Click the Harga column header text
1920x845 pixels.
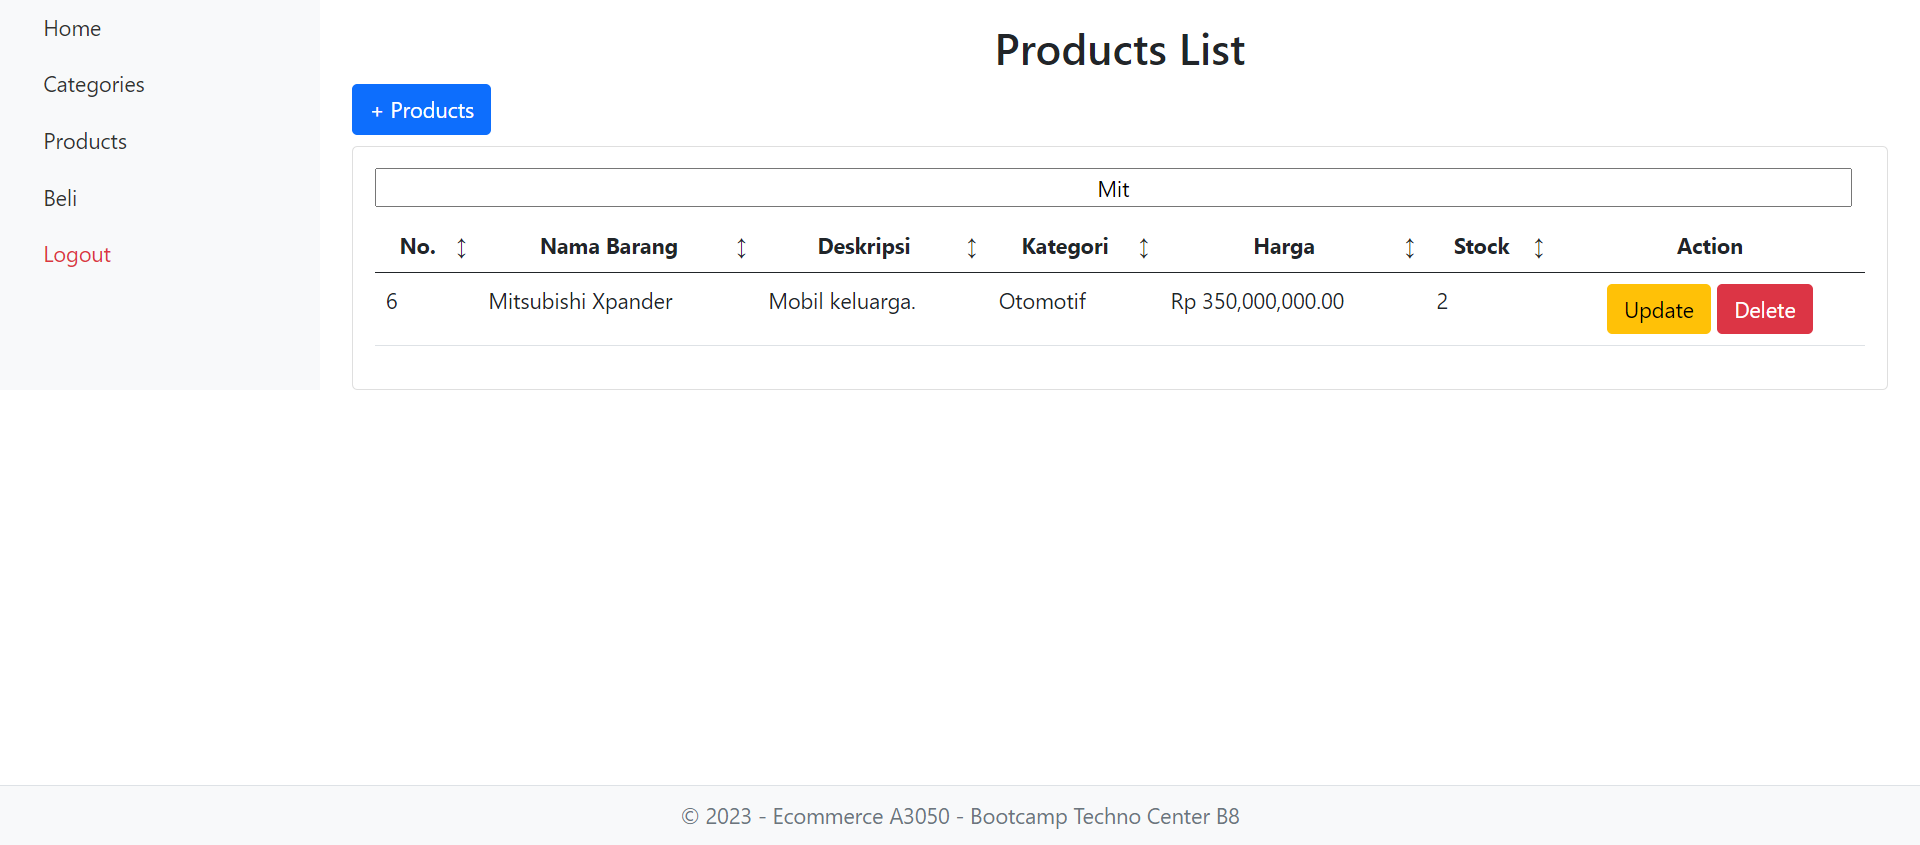pyautogui.click(x=1283, y=247)
